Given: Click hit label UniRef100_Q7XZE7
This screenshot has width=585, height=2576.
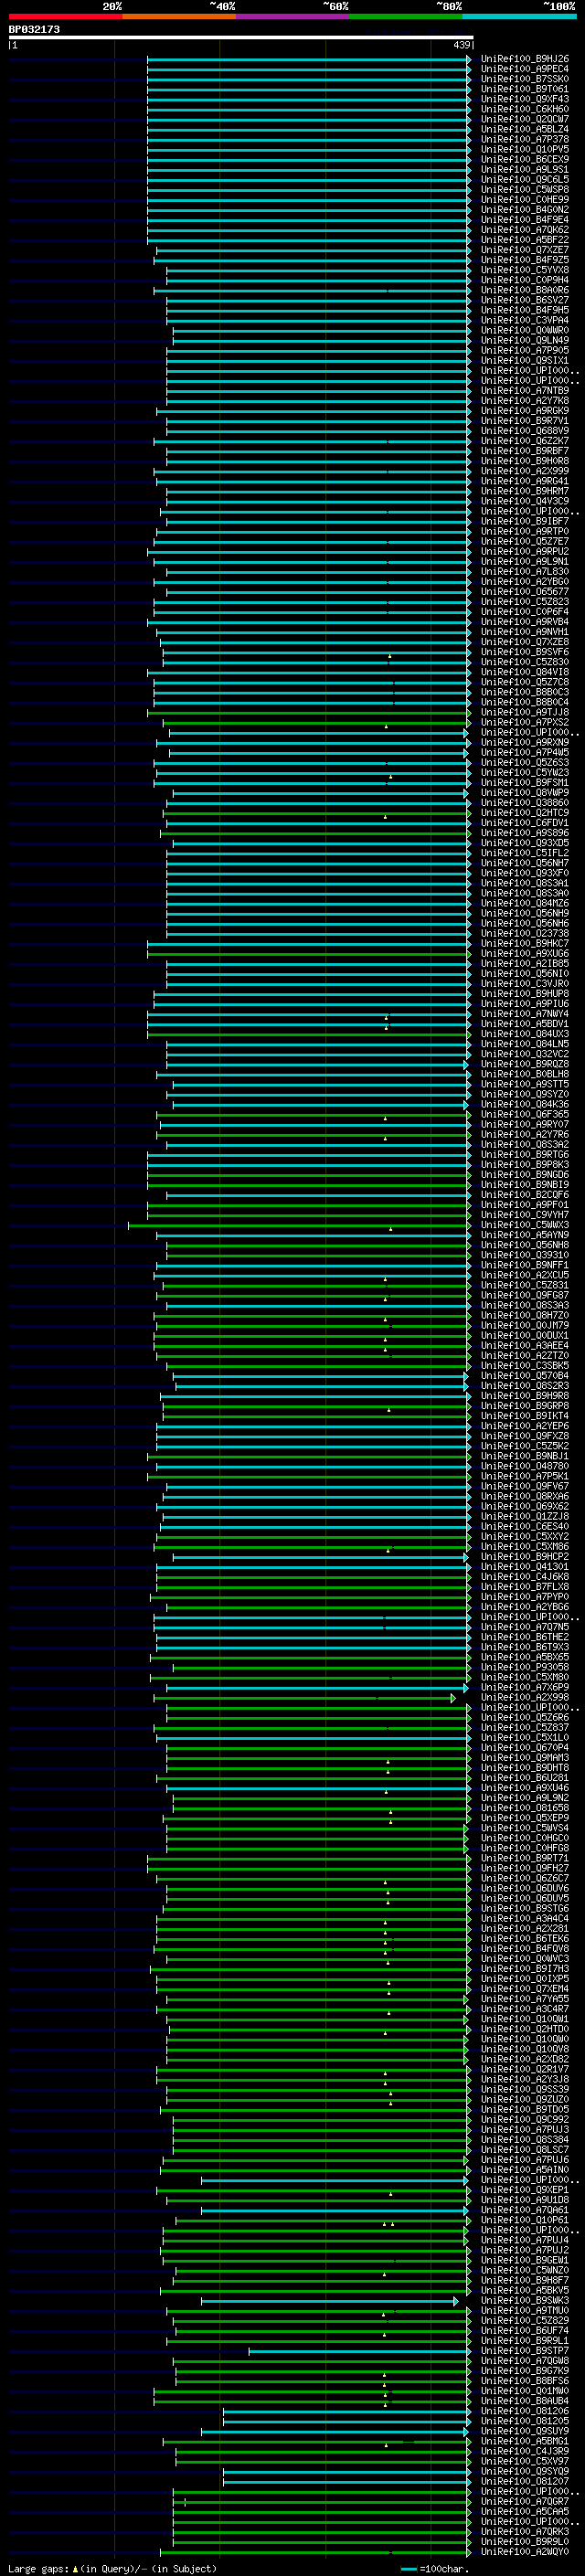Looking at the screenshot, I should tap(525, 250).
